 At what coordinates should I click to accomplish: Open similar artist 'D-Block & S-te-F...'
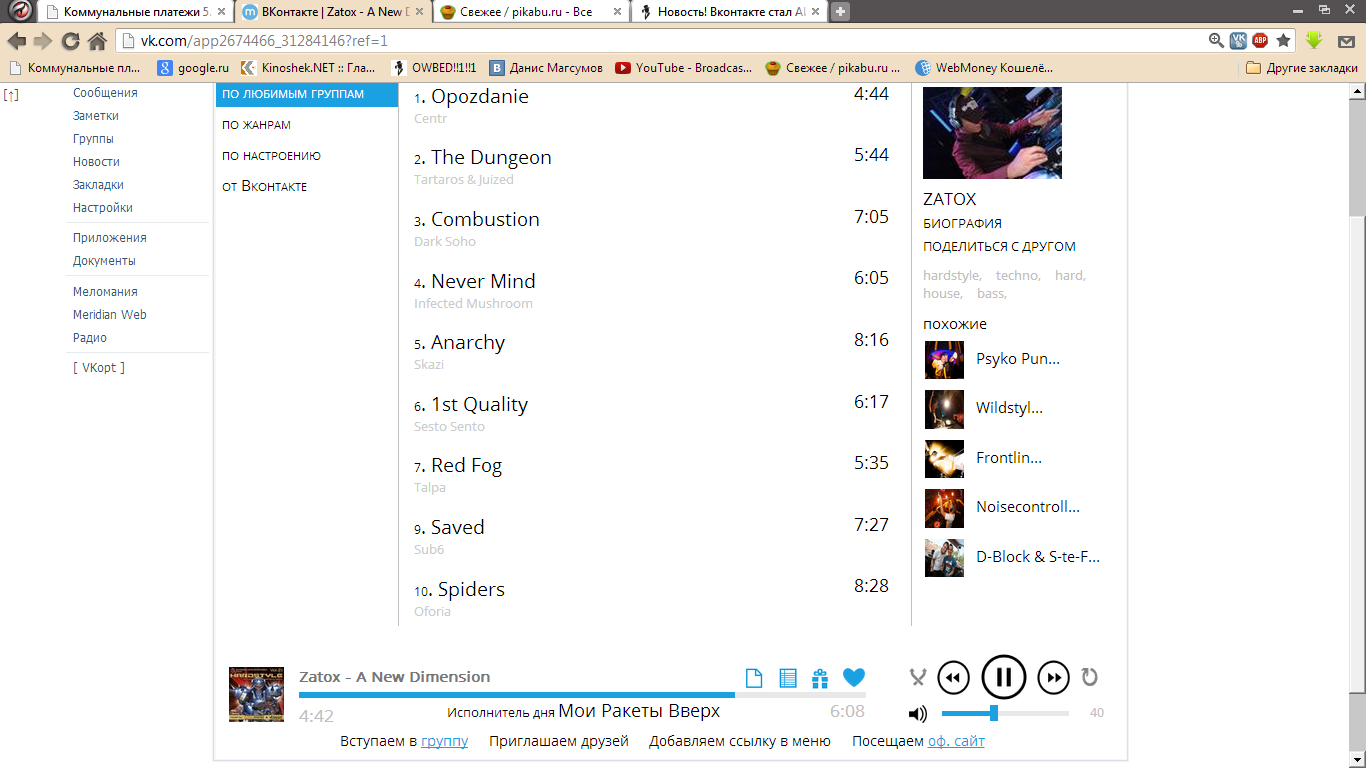coord(1038,556)
